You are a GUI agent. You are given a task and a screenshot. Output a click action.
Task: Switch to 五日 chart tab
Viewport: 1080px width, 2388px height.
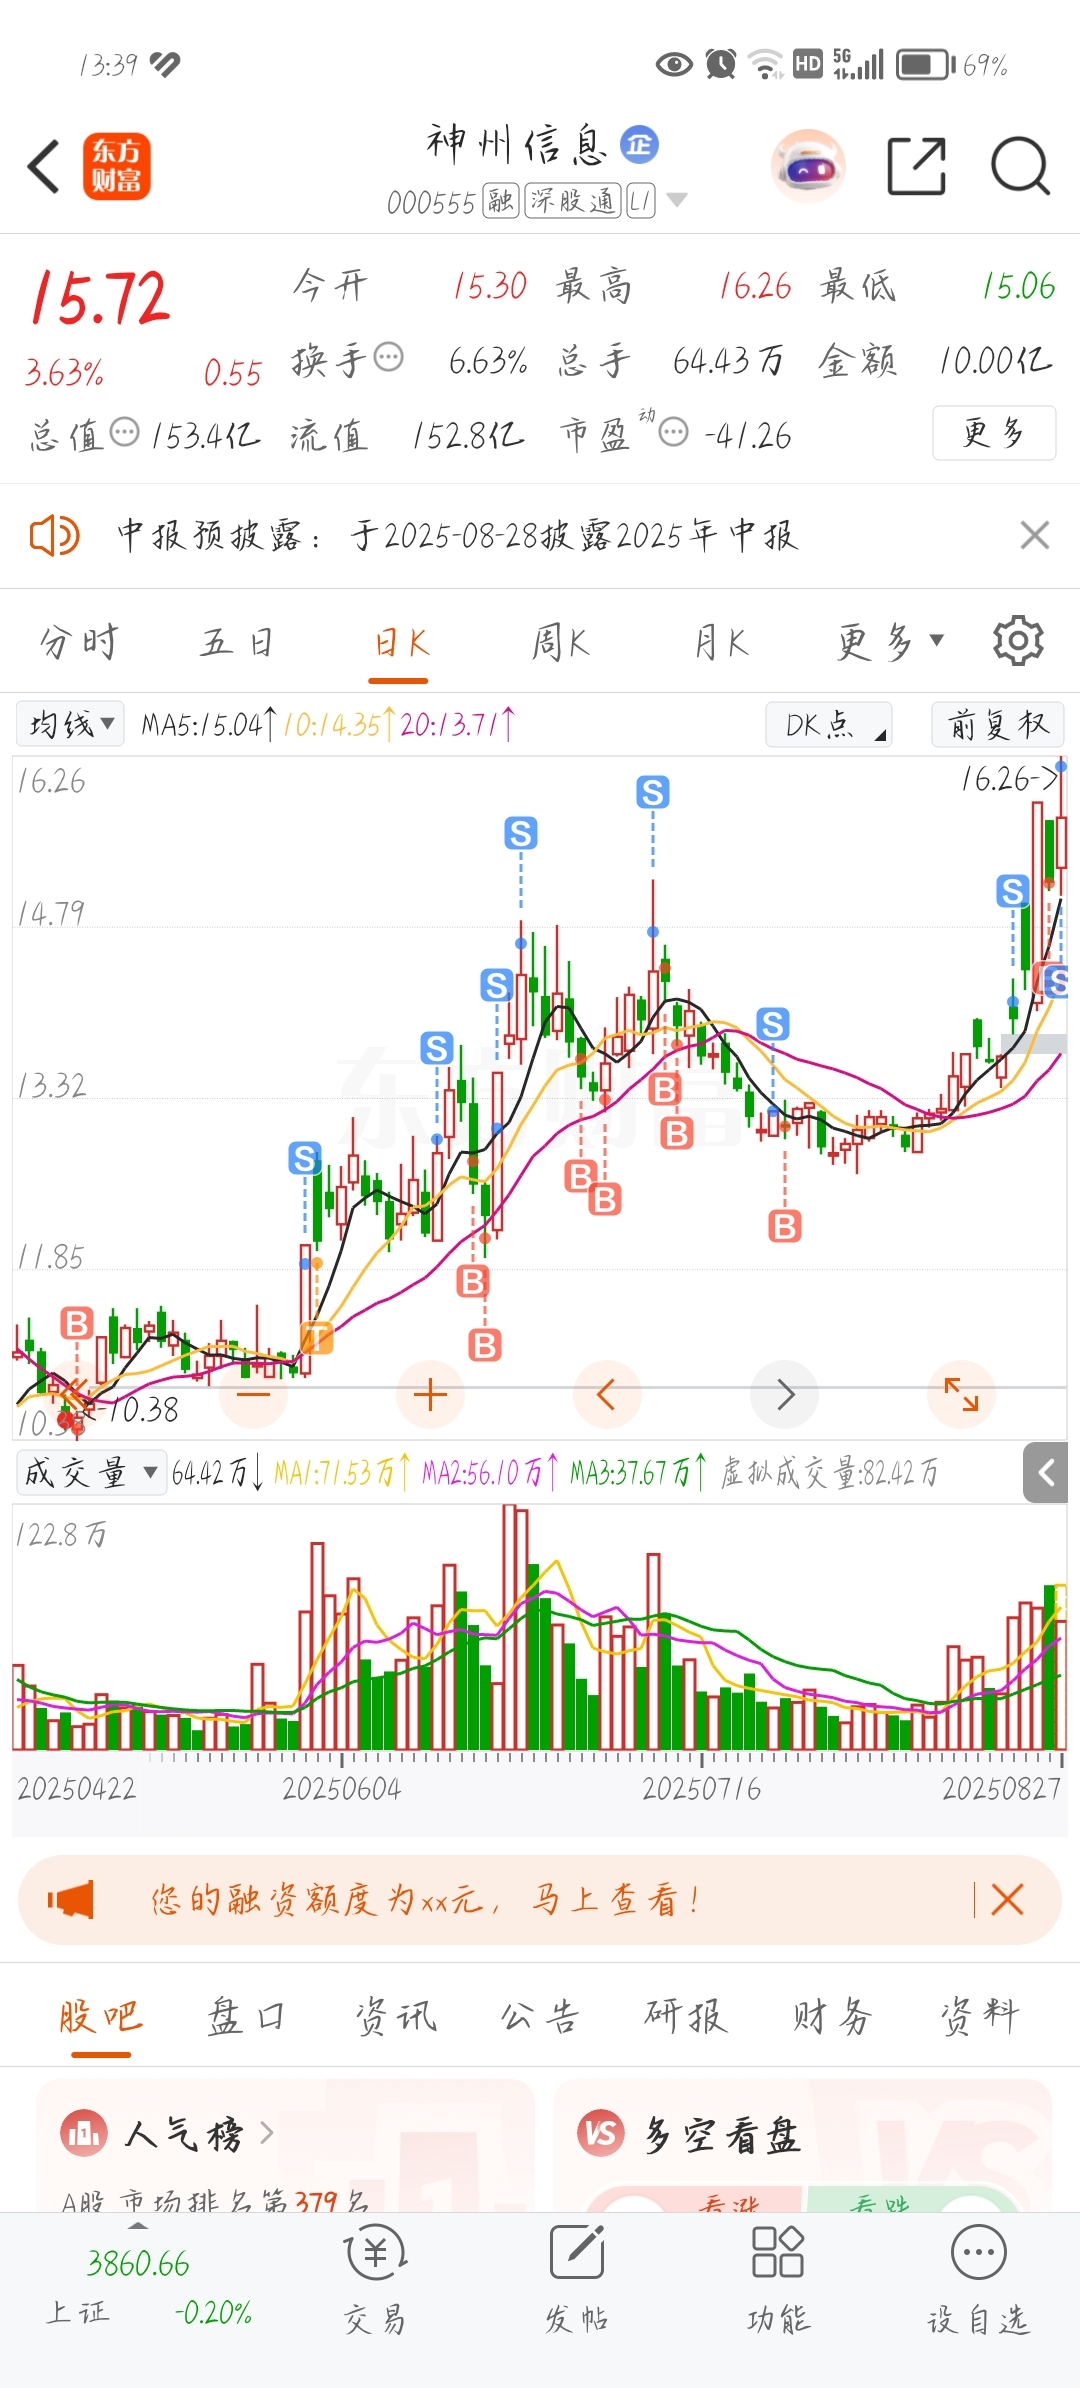tap(238, 641)
